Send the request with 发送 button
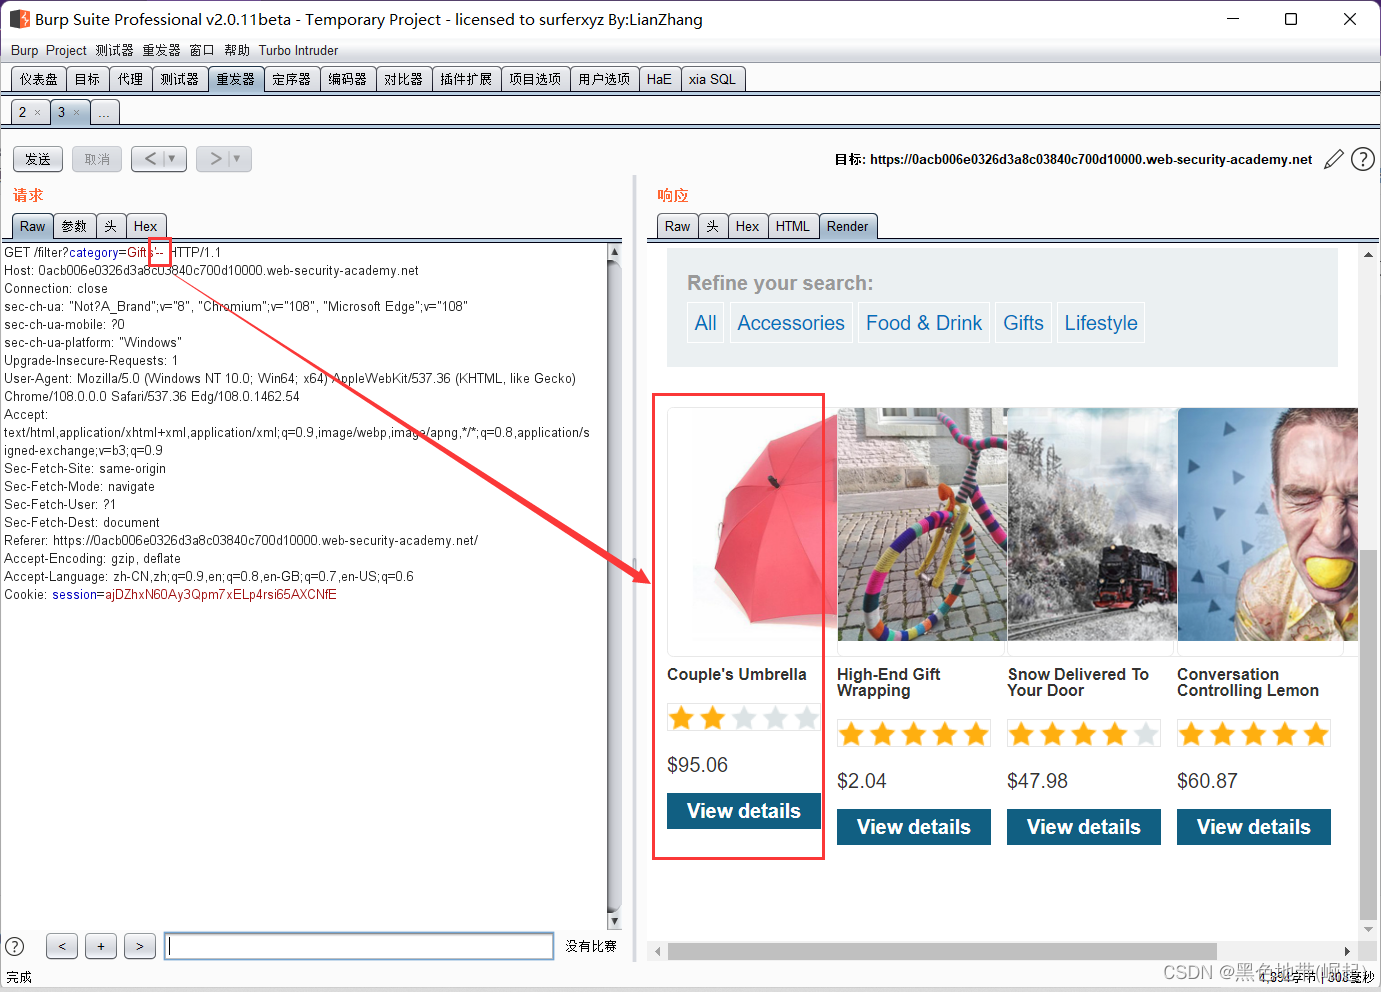This screenshot has width=1381, height=992. [38, 159]
